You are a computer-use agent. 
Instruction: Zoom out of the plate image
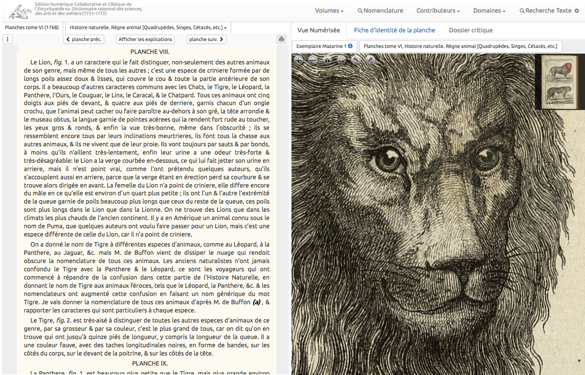(x=313, y=60)
